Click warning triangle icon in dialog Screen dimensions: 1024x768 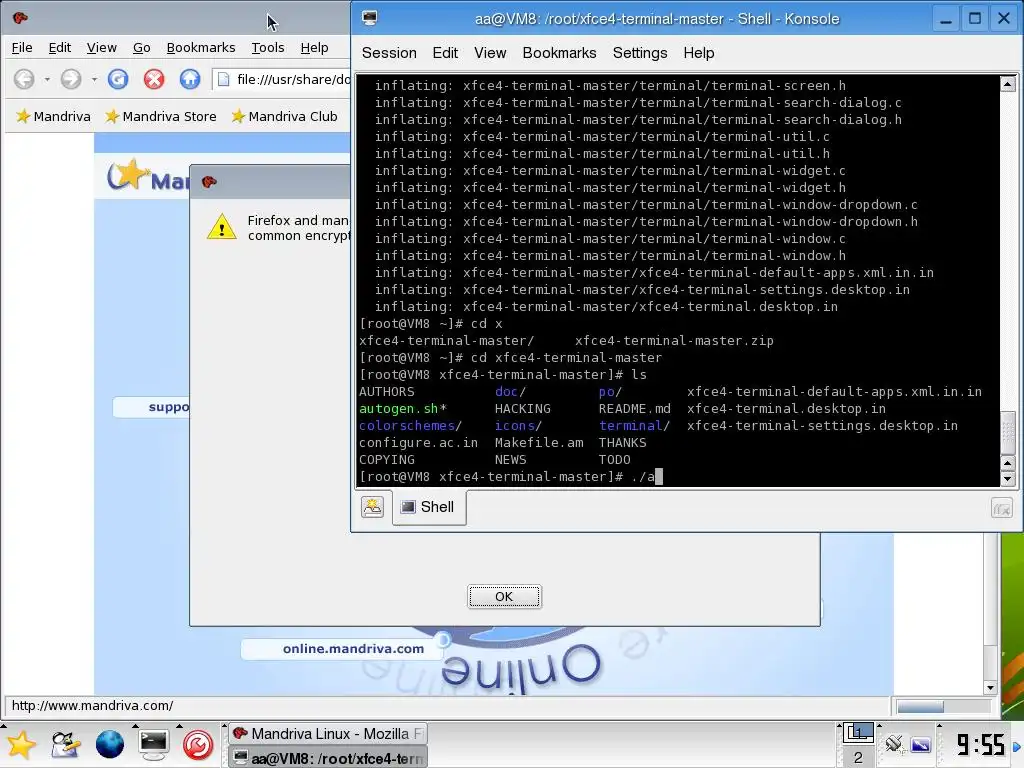[x=221, y=227]
